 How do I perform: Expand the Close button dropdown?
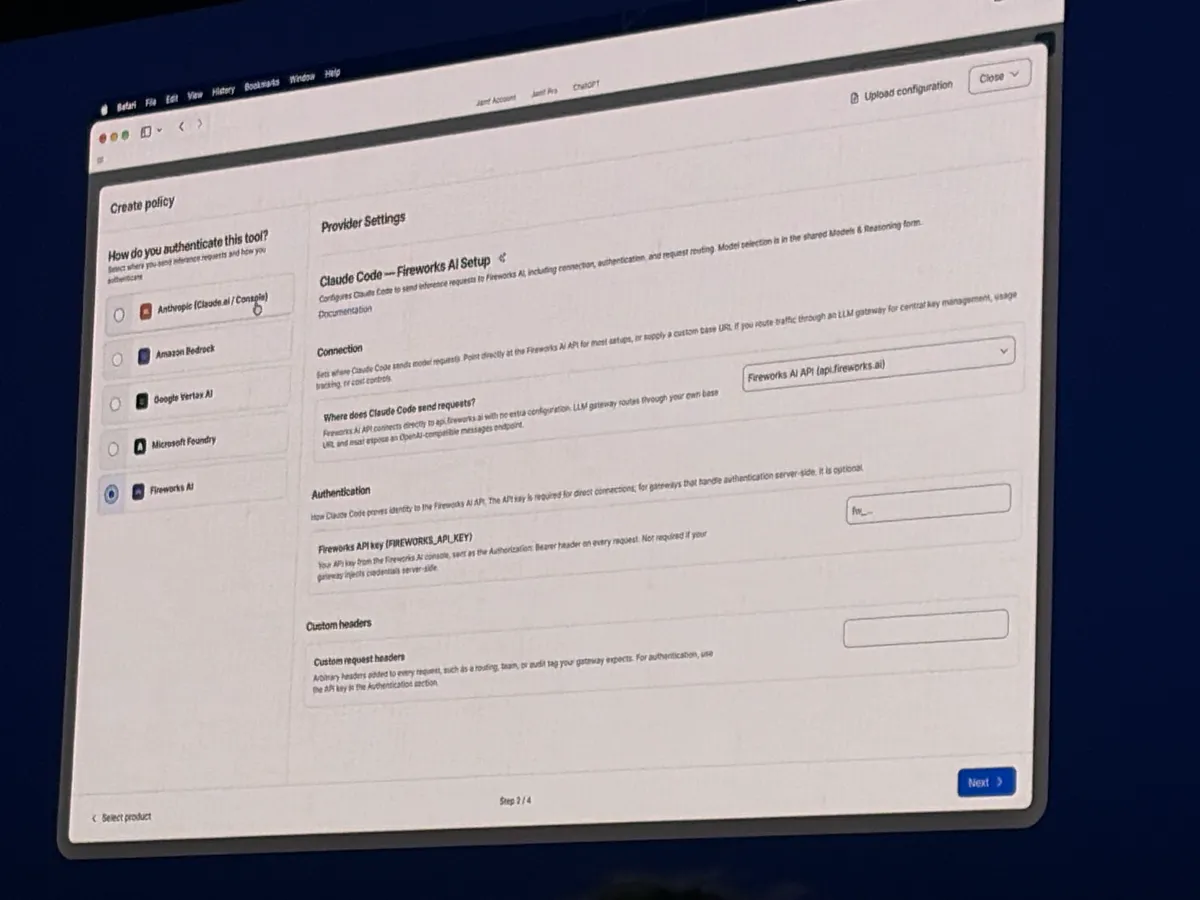(999, 76)
